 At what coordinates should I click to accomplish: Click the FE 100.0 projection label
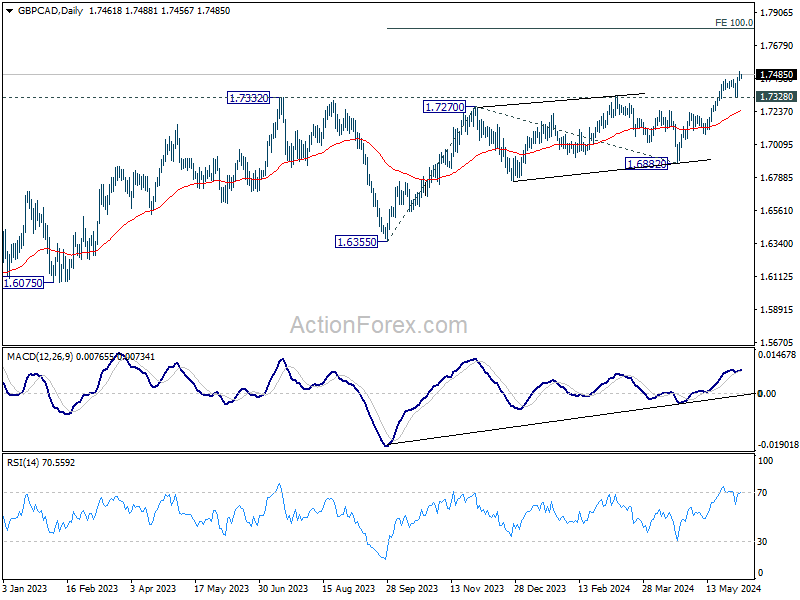[x=734, y=22]
